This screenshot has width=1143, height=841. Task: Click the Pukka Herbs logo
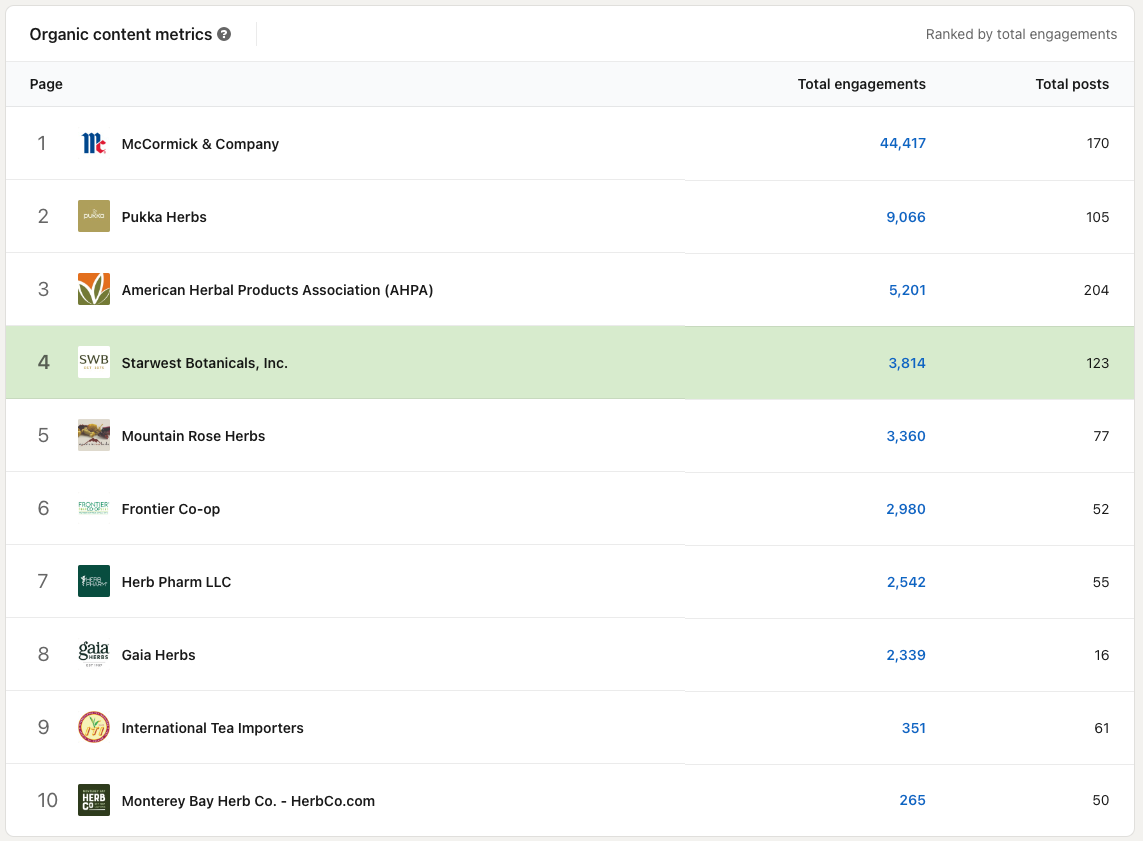click(x=94, y=216)
